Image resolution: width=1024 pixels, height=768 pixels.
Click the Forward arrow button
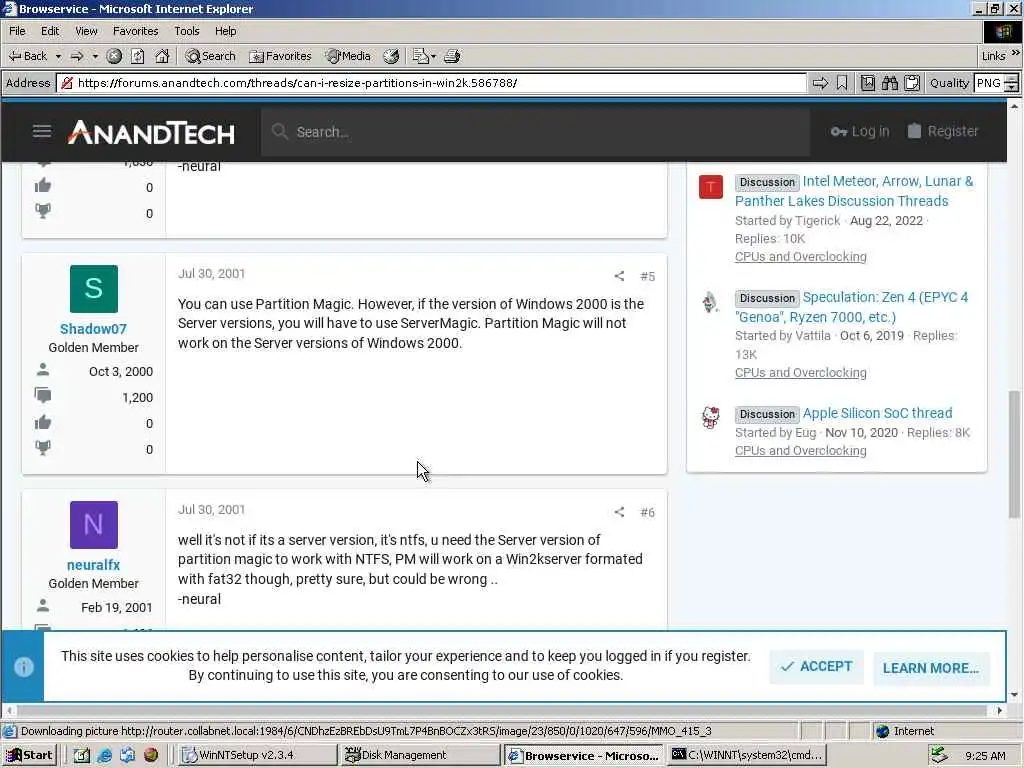point(77,56)
